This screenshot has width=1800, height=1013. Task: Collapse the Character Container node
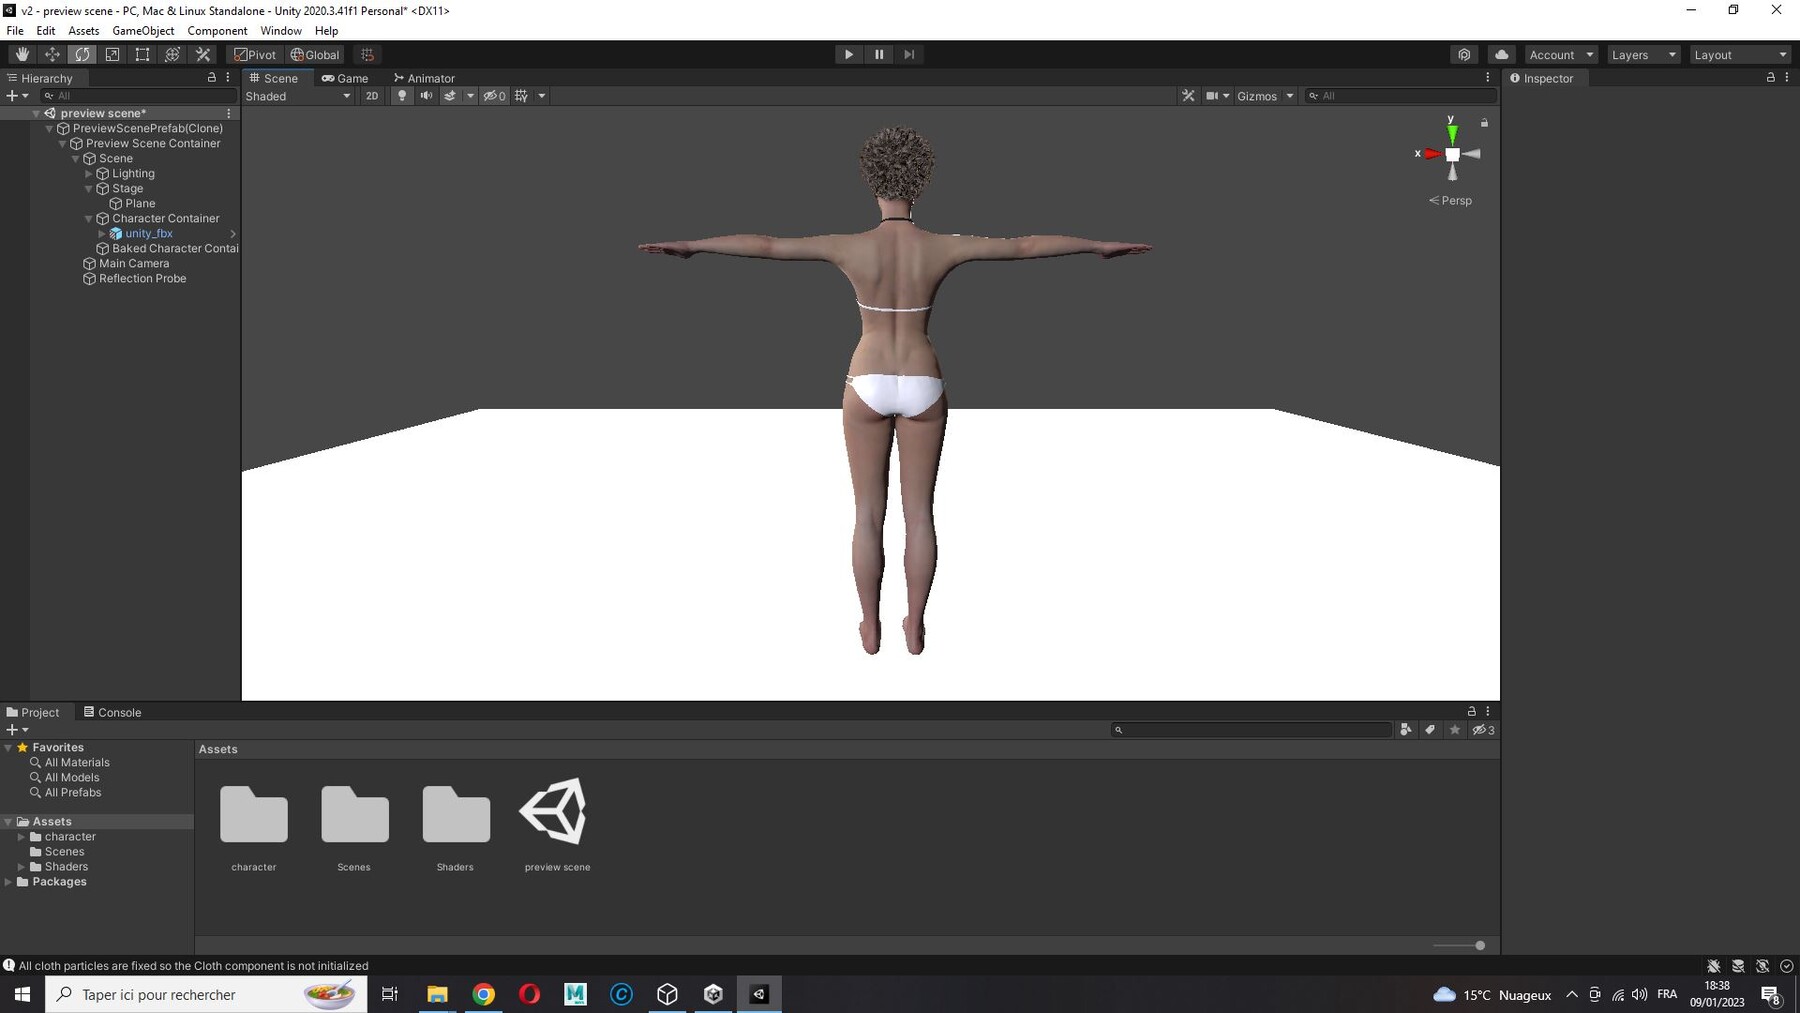88,219
